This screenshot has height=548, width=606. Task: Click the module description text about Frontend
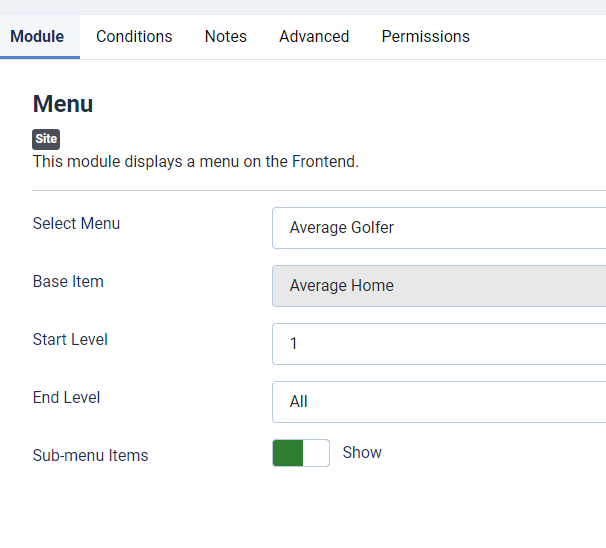coord(195,161)
